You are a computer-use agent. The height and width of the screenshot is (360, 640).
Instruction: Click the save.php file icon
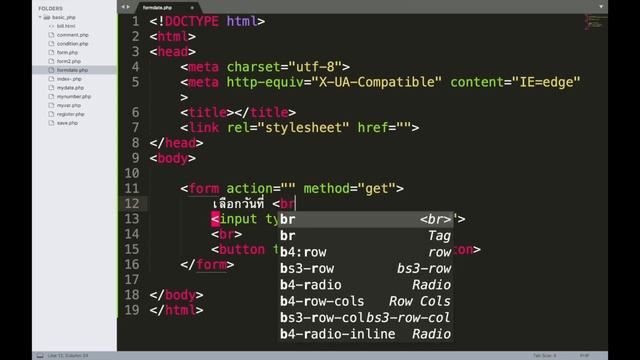click(x=51, y=123)
